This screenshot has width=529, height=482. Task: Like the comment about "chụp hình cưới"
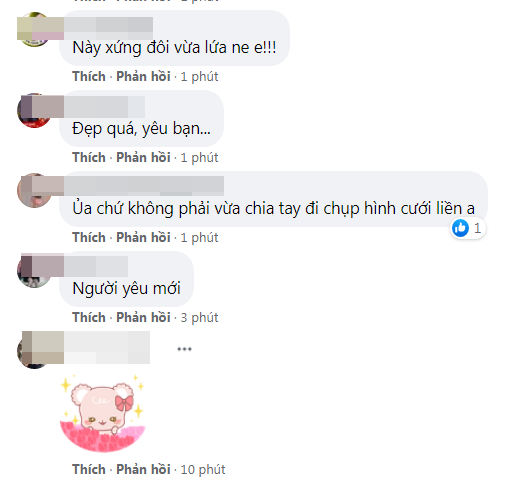(89, 237)
